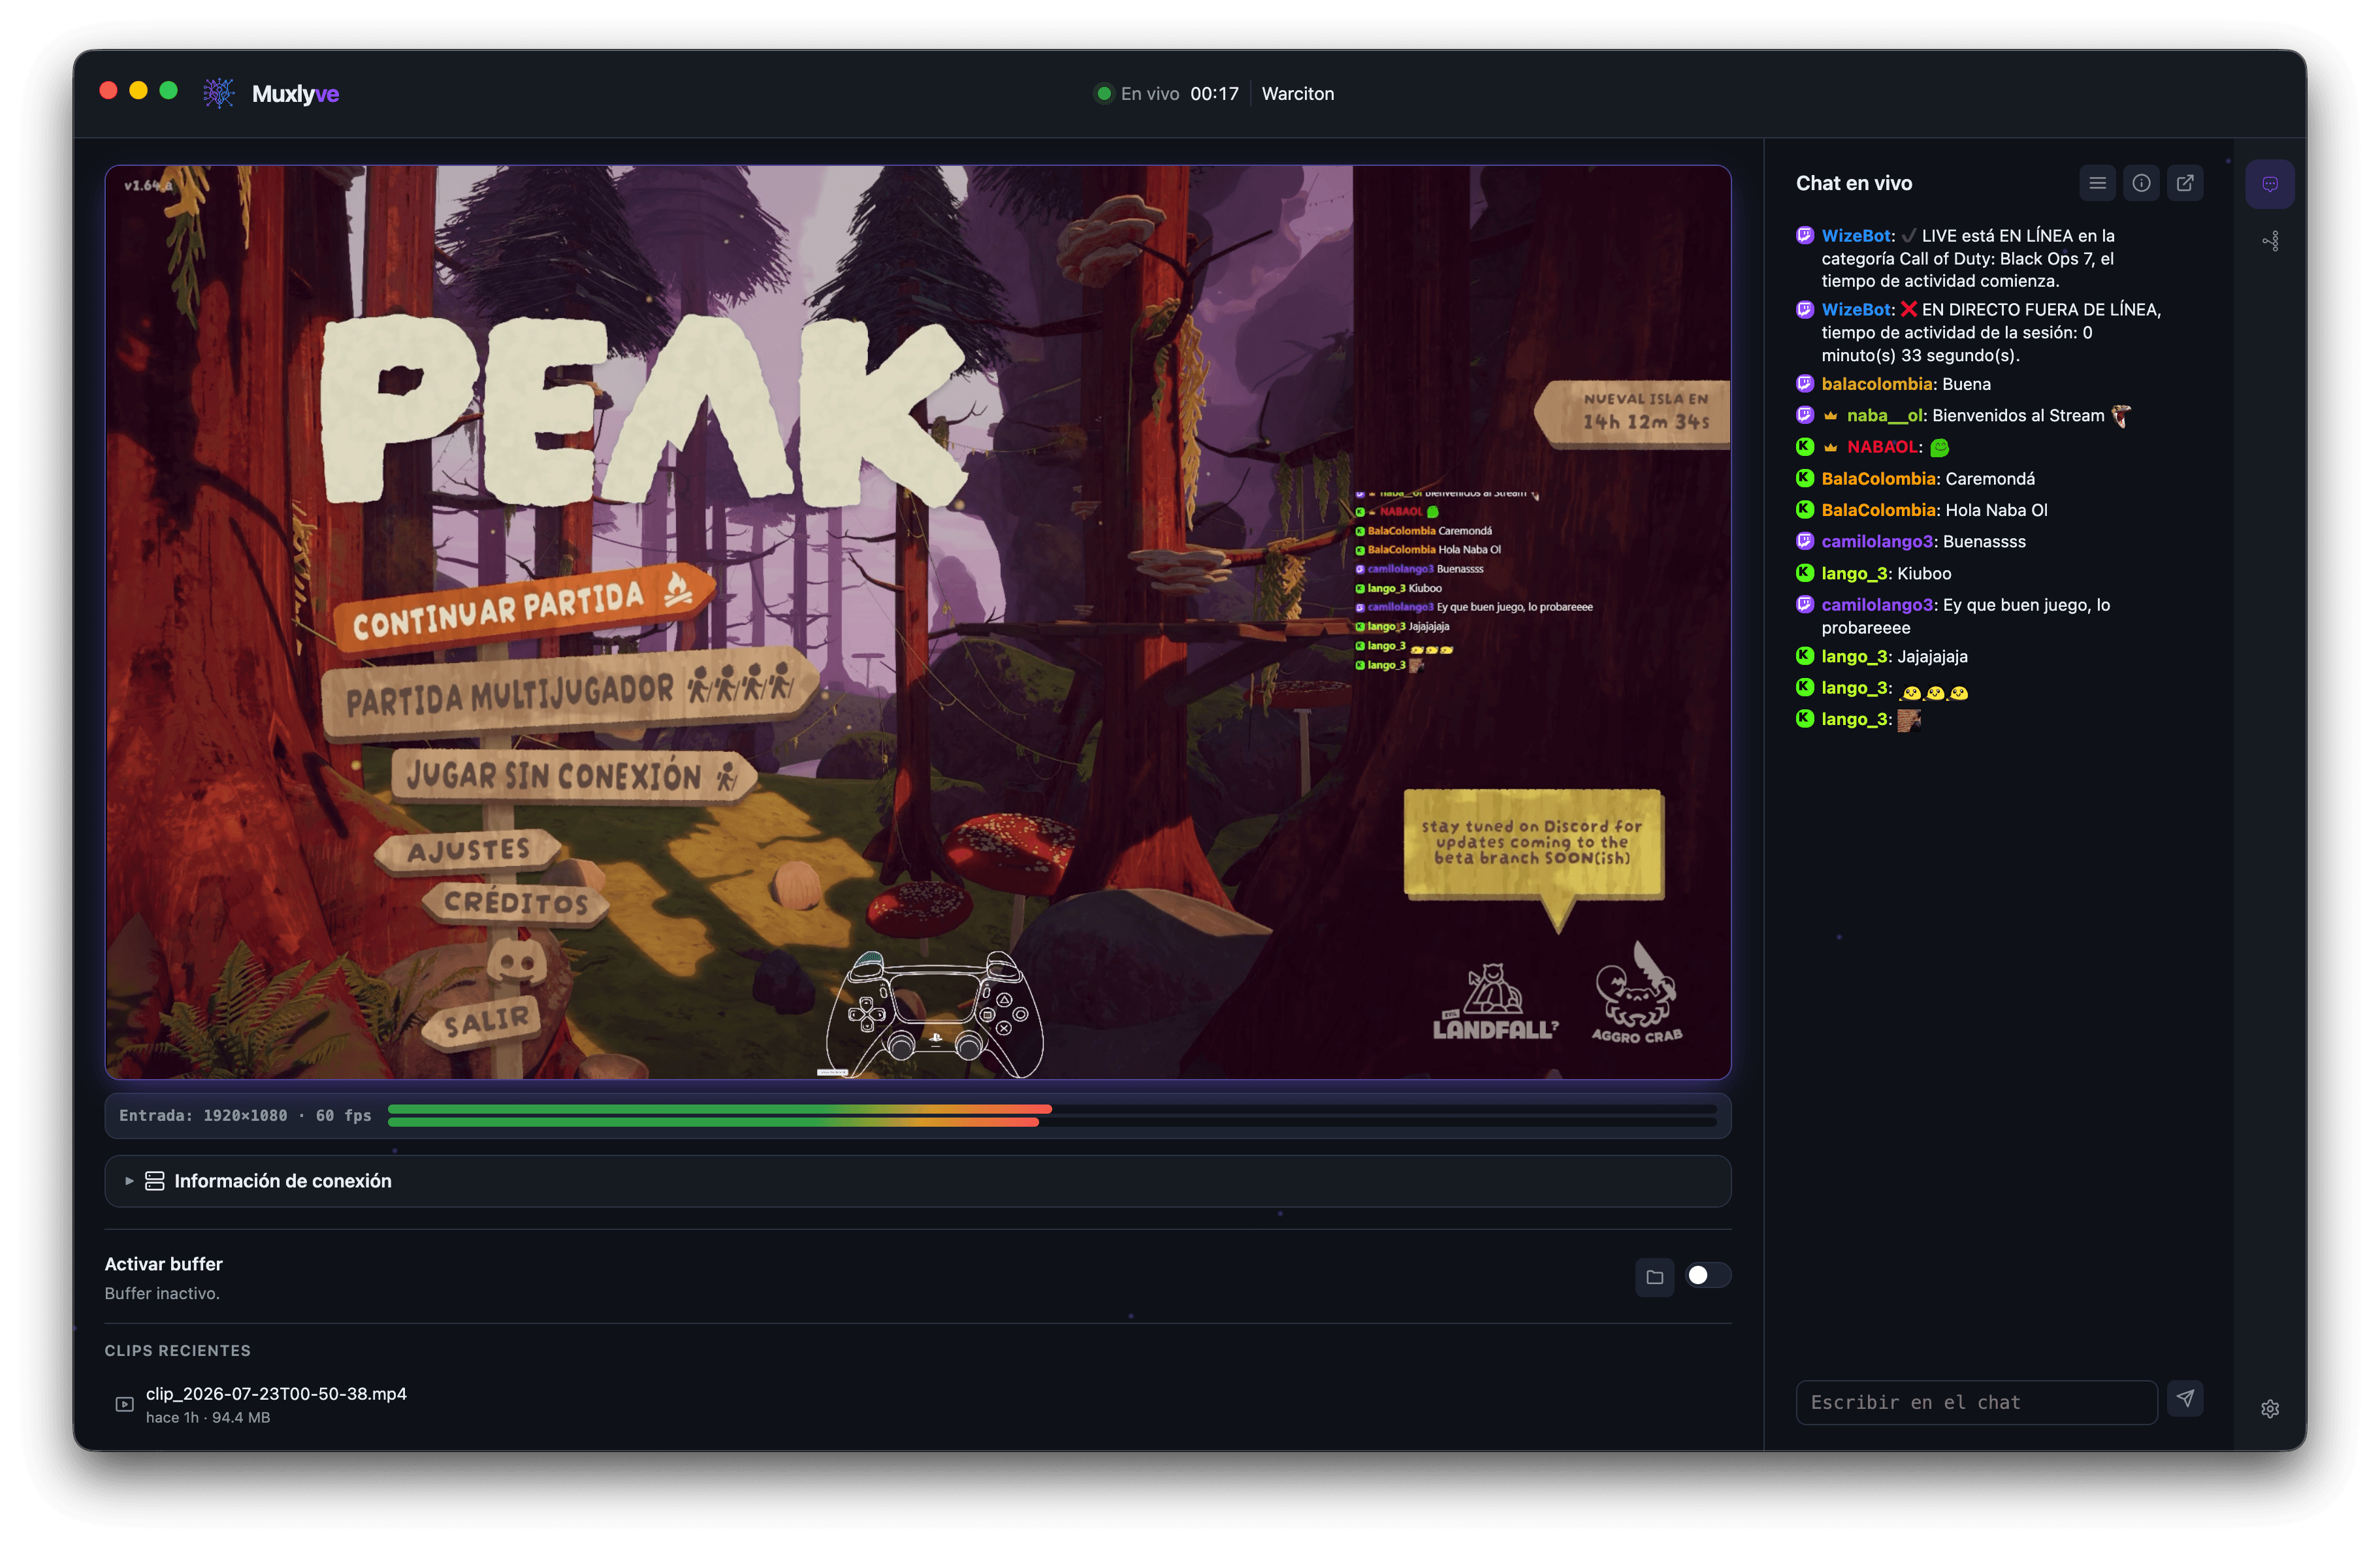The height and width of the screenshot is (1548, 2380).
Task: Open the clips folder icon beside the buffer switch
Action: [x=1655, y=1276]
